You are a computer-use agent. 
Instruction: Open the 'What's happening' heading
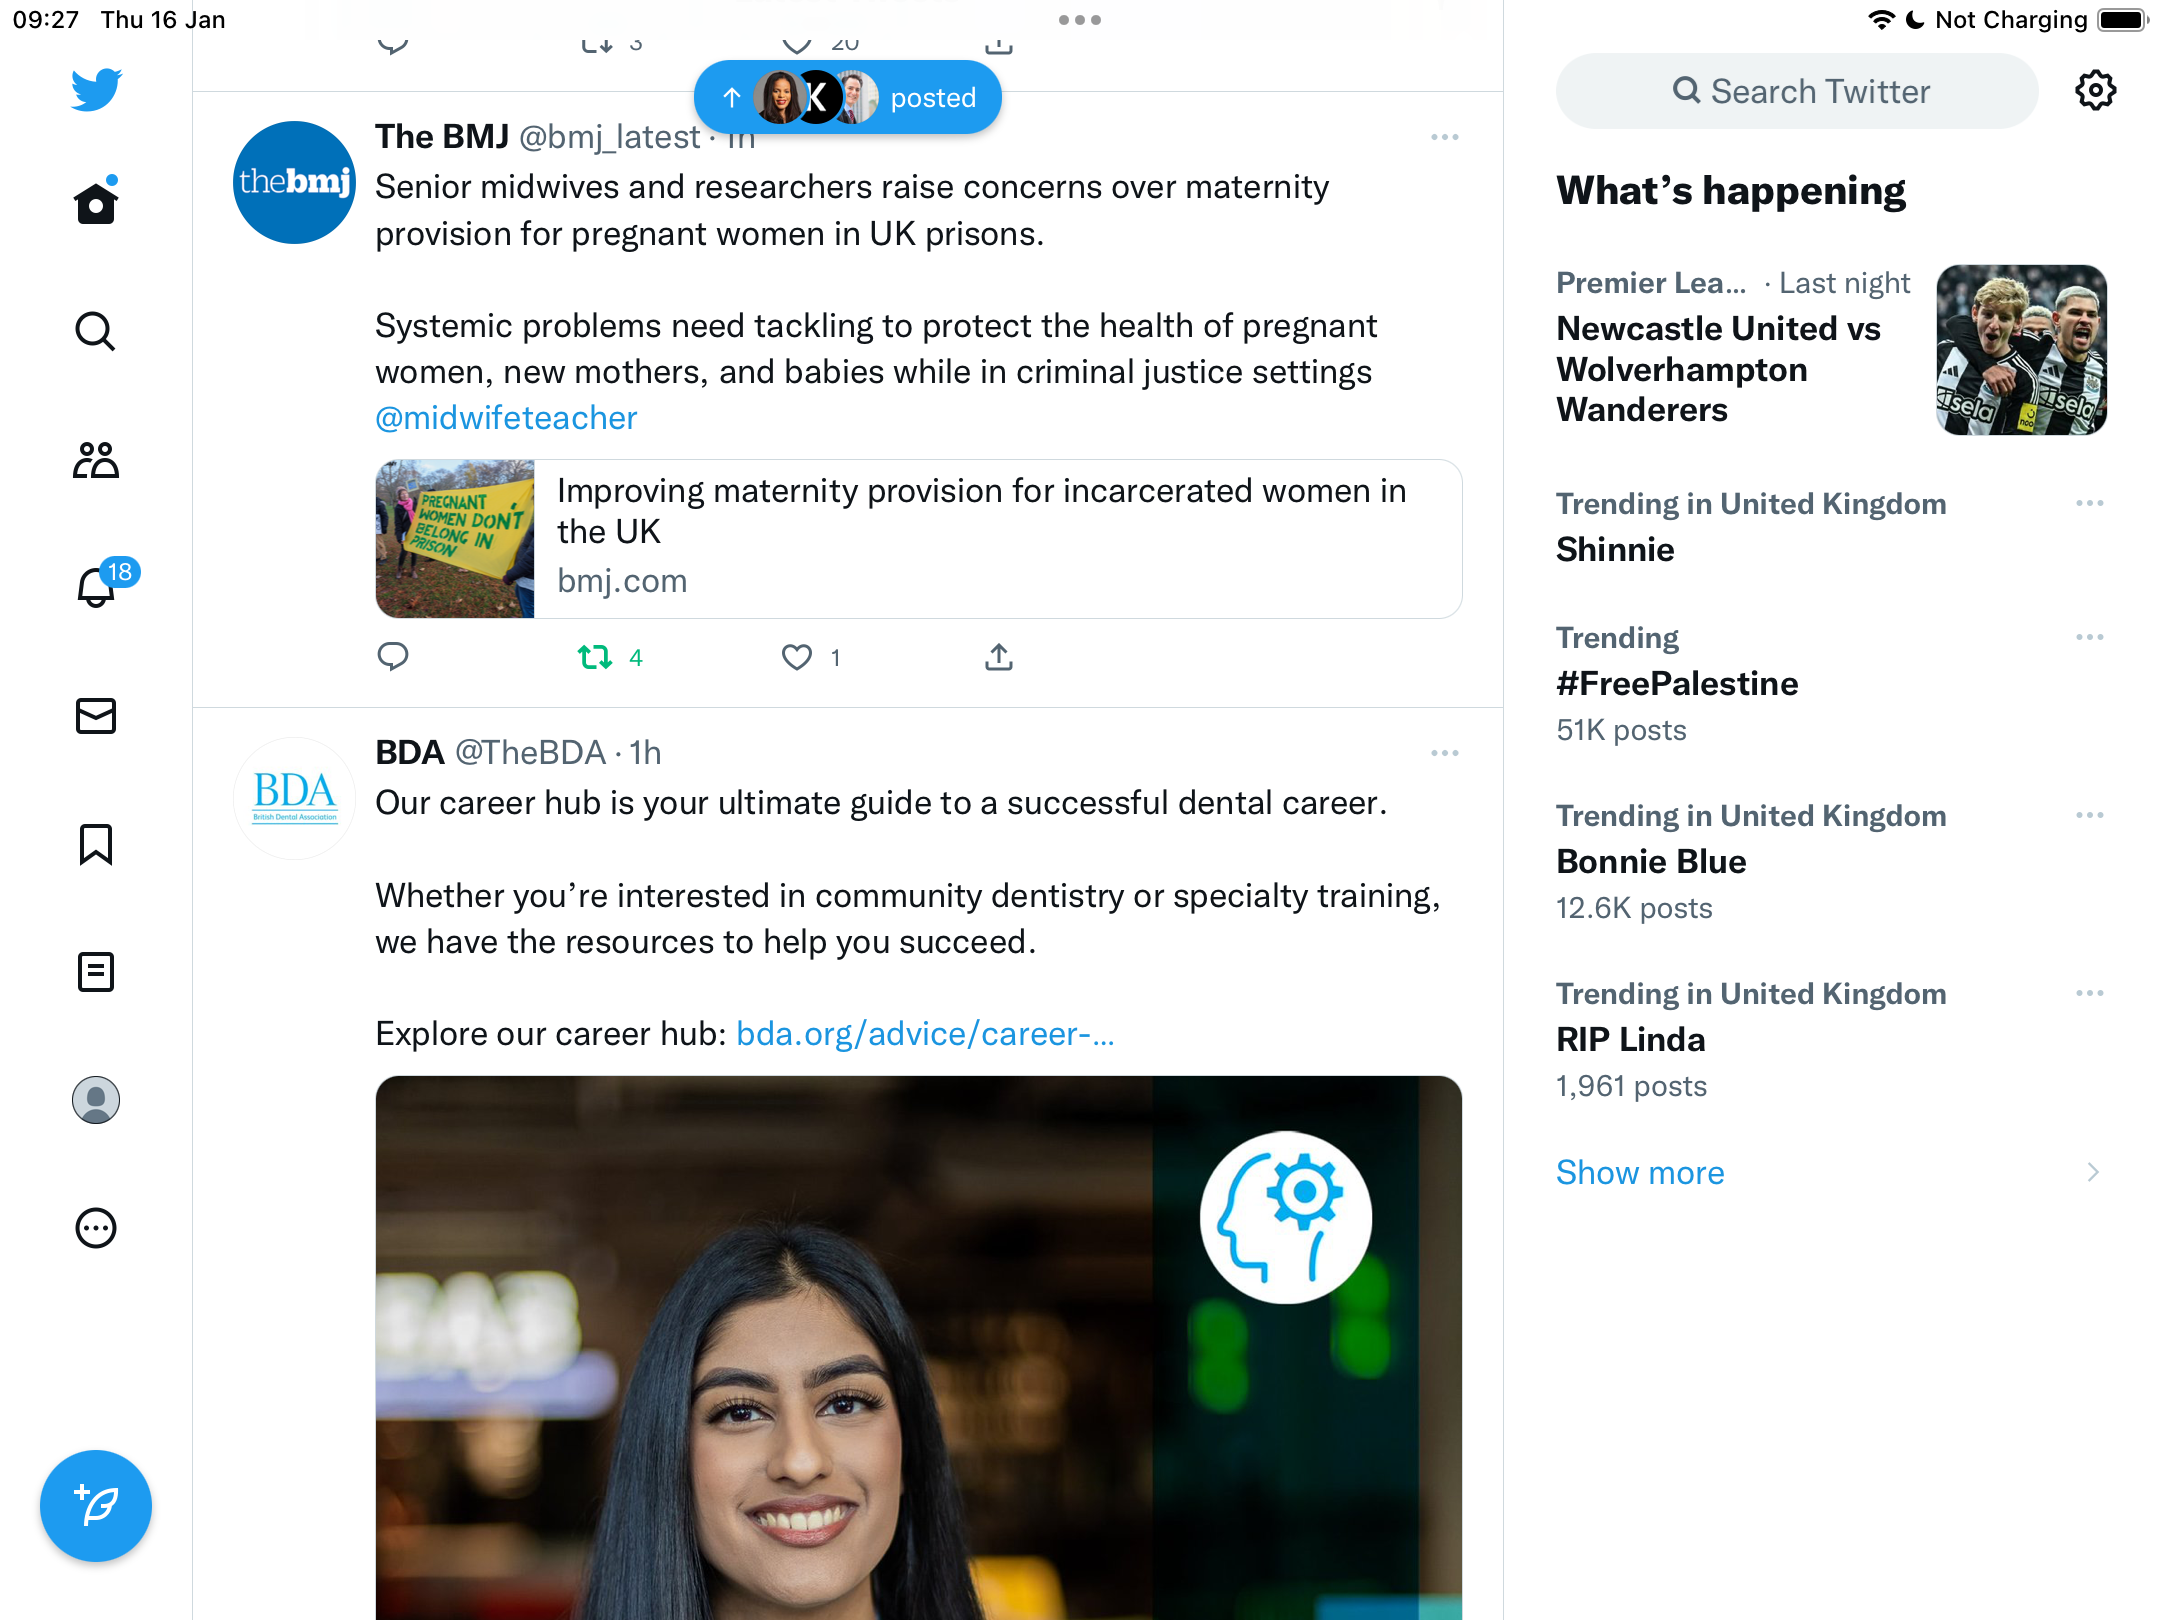click(1731, 191)
